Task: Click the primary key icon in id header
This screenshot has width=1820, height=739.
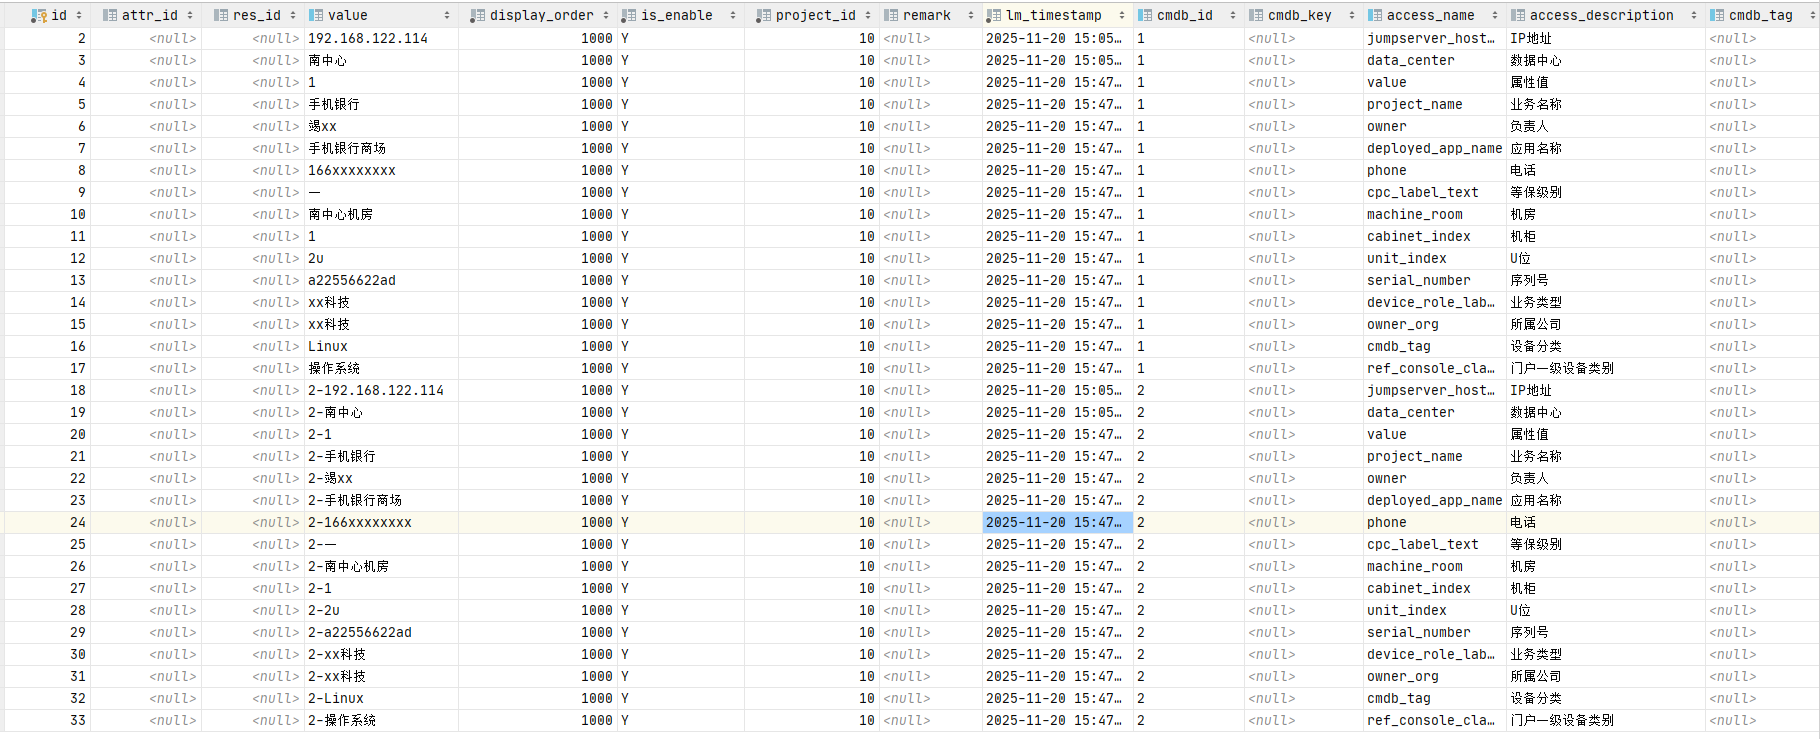Action: point(39,15)
